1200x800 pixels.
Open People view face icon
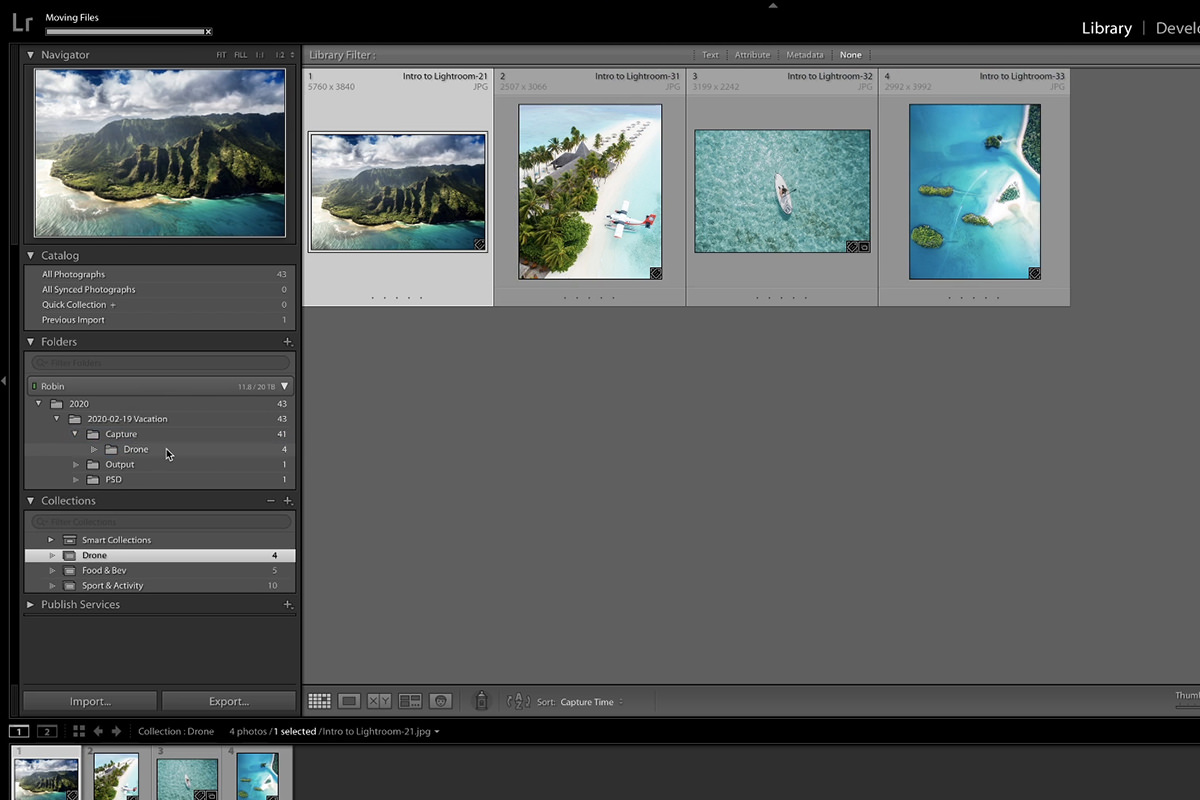tap(441, 702)
